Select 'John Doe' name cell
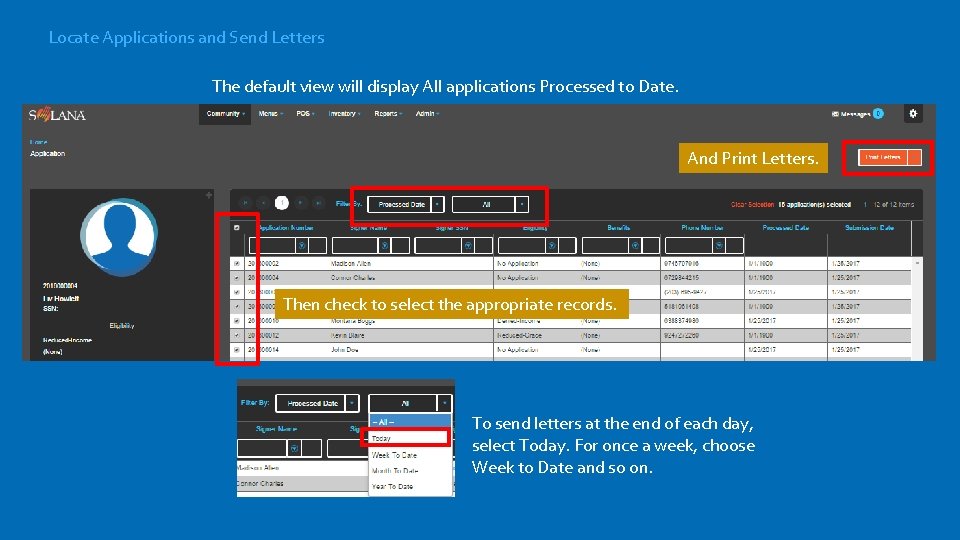 (344, 350)
